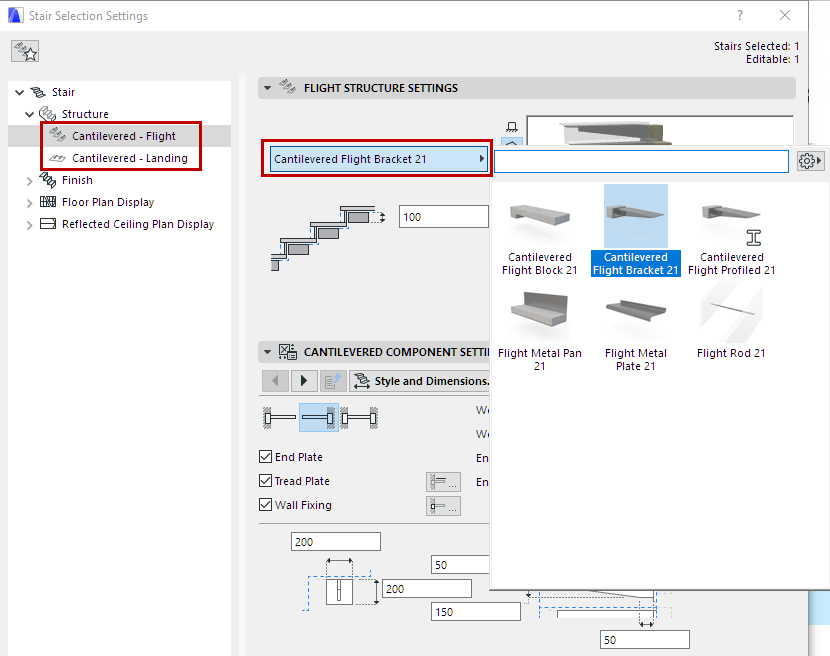
Task: Expand the Finish tree node
Action: click(30, 181)
